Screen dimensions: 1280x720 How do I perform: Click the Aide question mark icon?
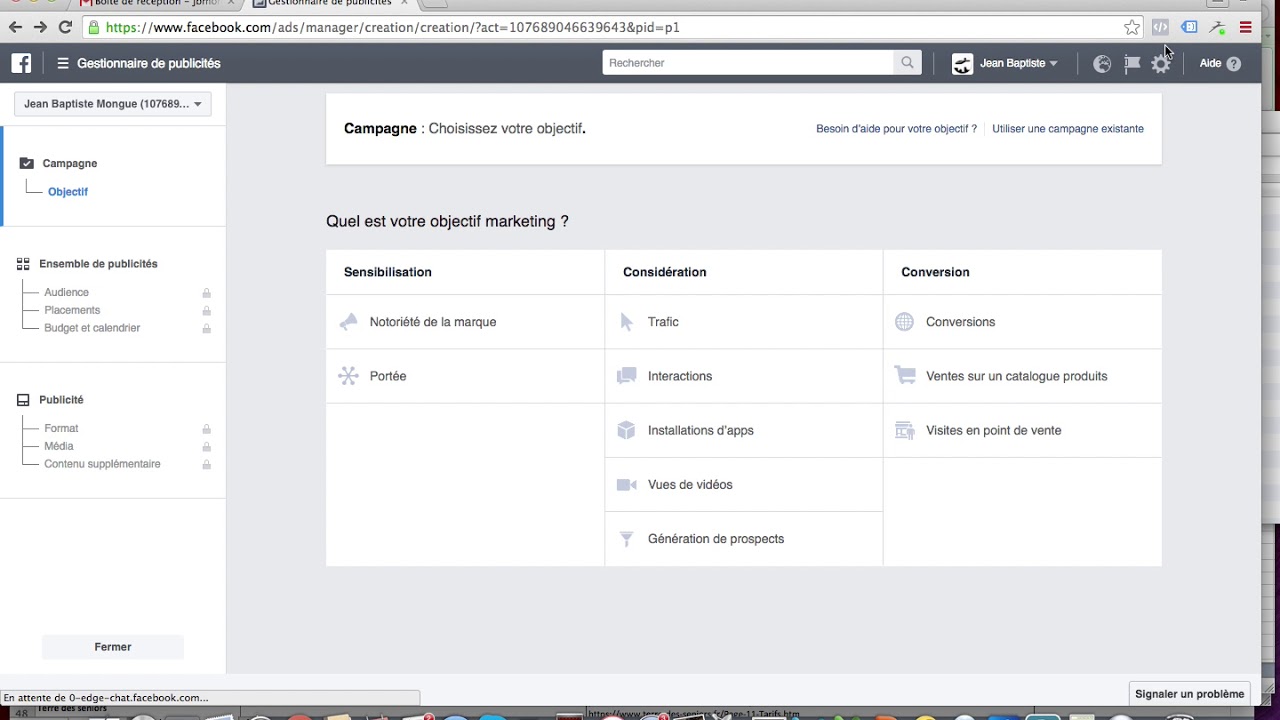click(x=1234, y=63)
